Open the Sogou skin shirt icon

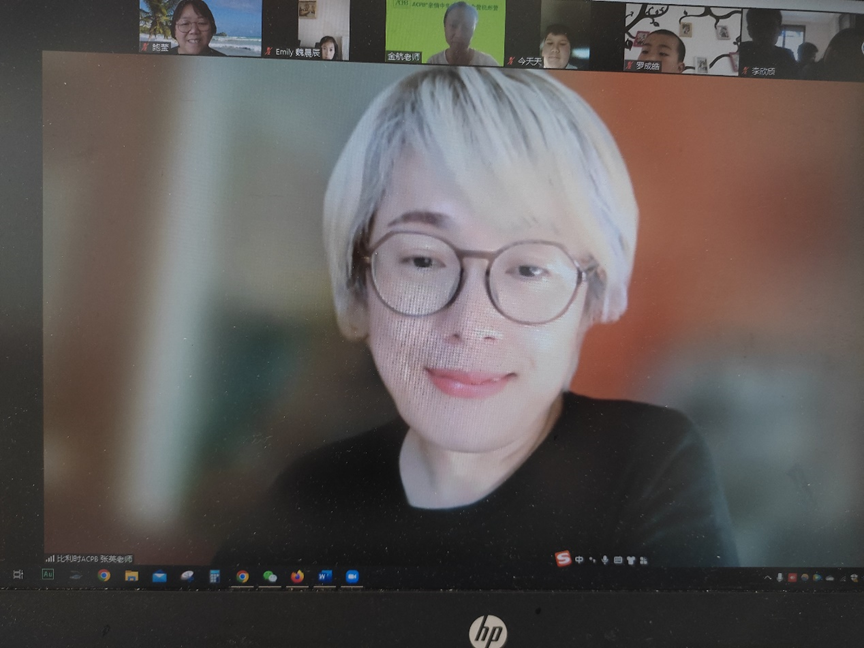click(631, 560)
